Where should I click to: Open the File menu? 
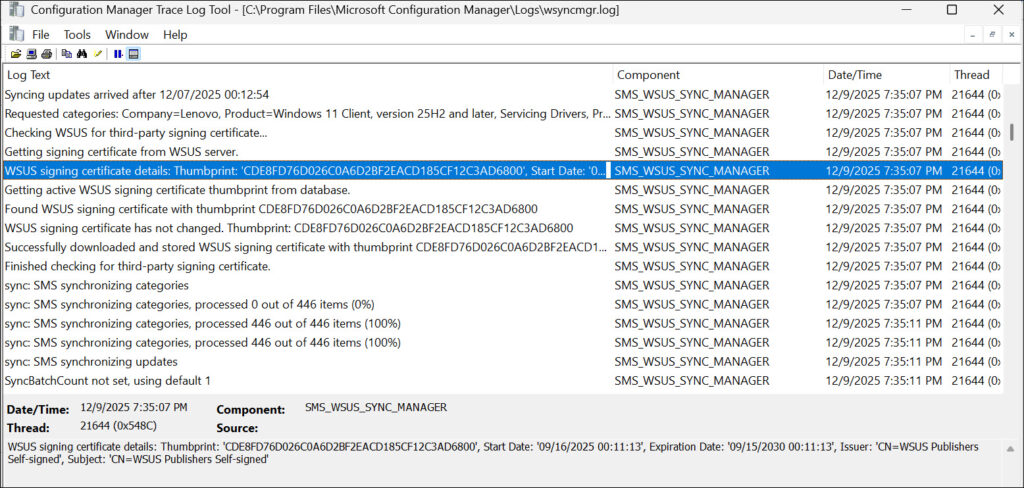click(40, 35)
